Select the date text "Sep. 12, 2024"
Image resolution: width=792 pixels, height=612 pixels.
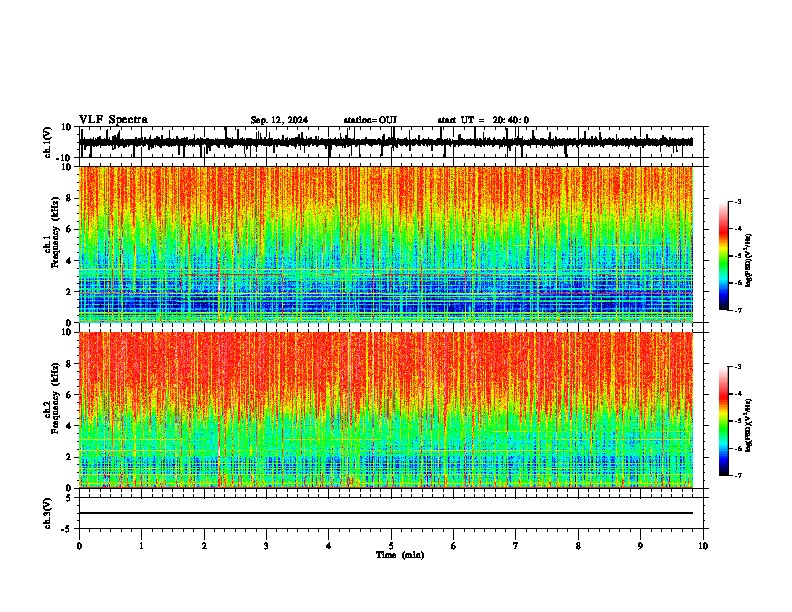tap(279, 120)
